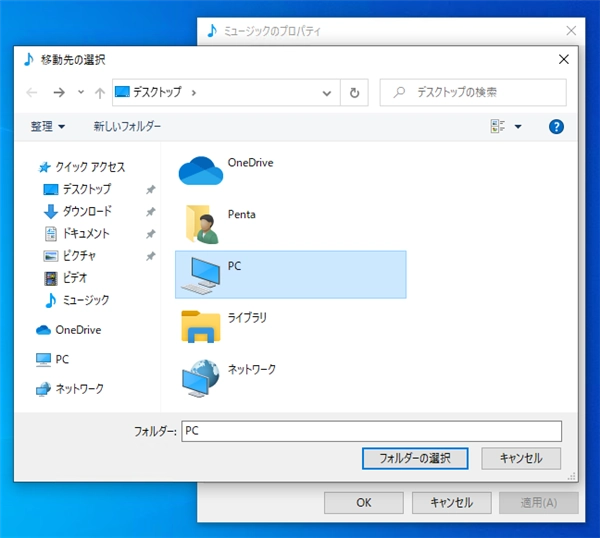Select デスクトップ in the sidebar

click(x=77, y=189)
